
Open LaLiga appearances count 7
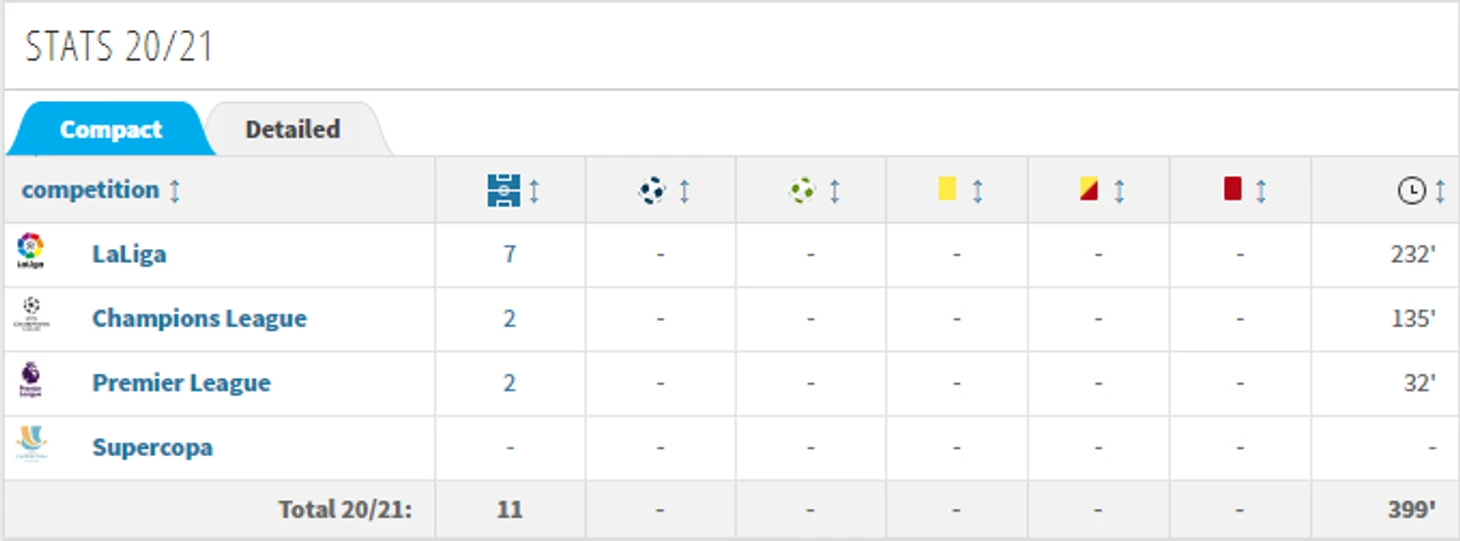coord(510,254)
